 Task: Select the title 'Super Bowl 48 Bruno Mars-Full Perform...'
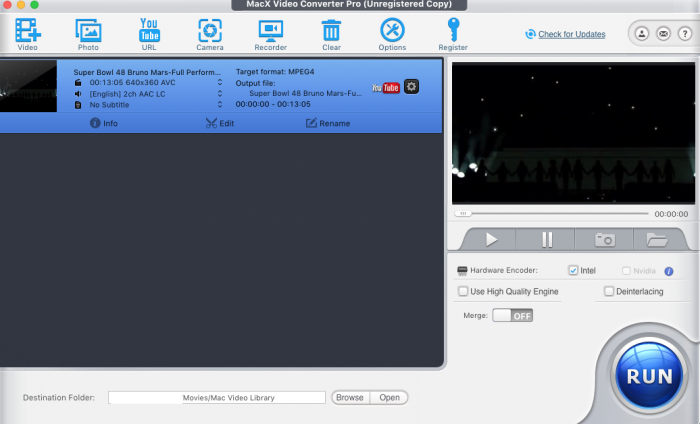(x=147, y=72)
